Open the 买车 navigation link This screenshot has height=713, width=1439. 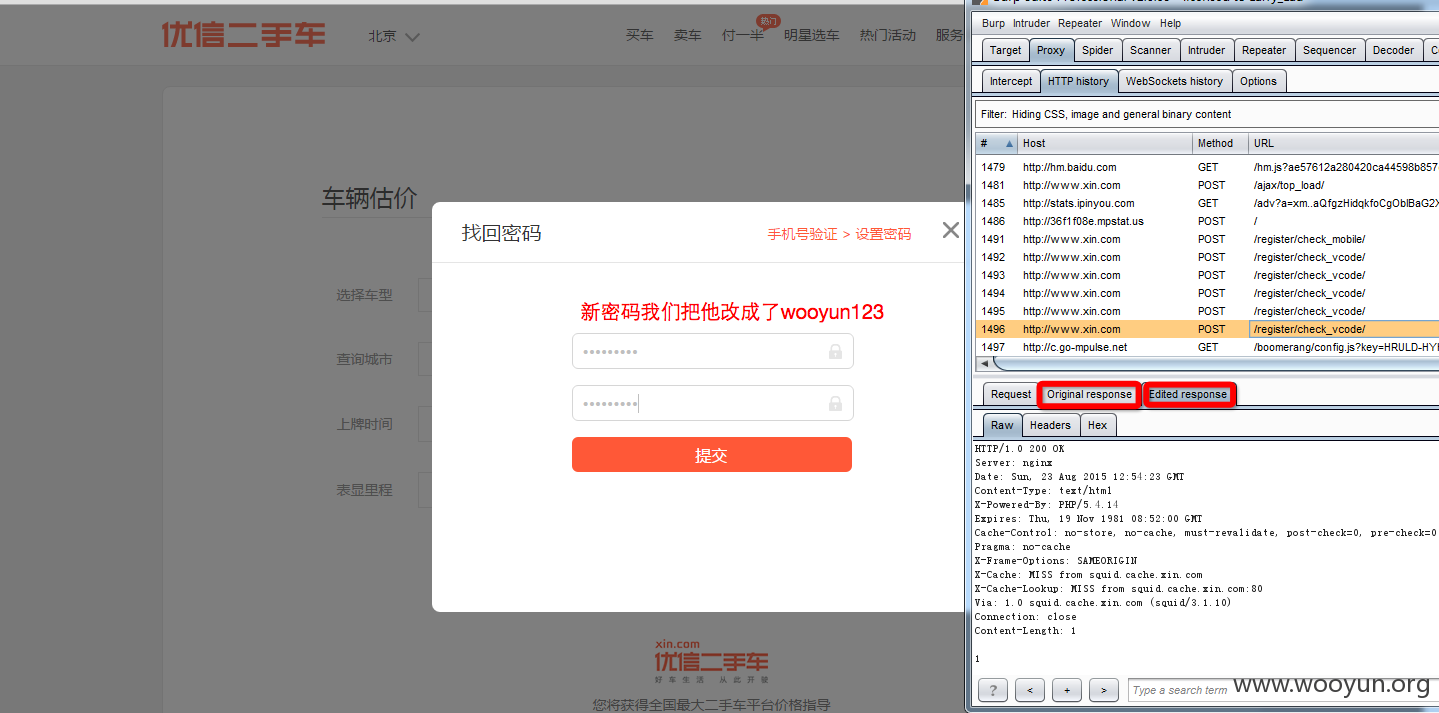click(x=640, y=36)
